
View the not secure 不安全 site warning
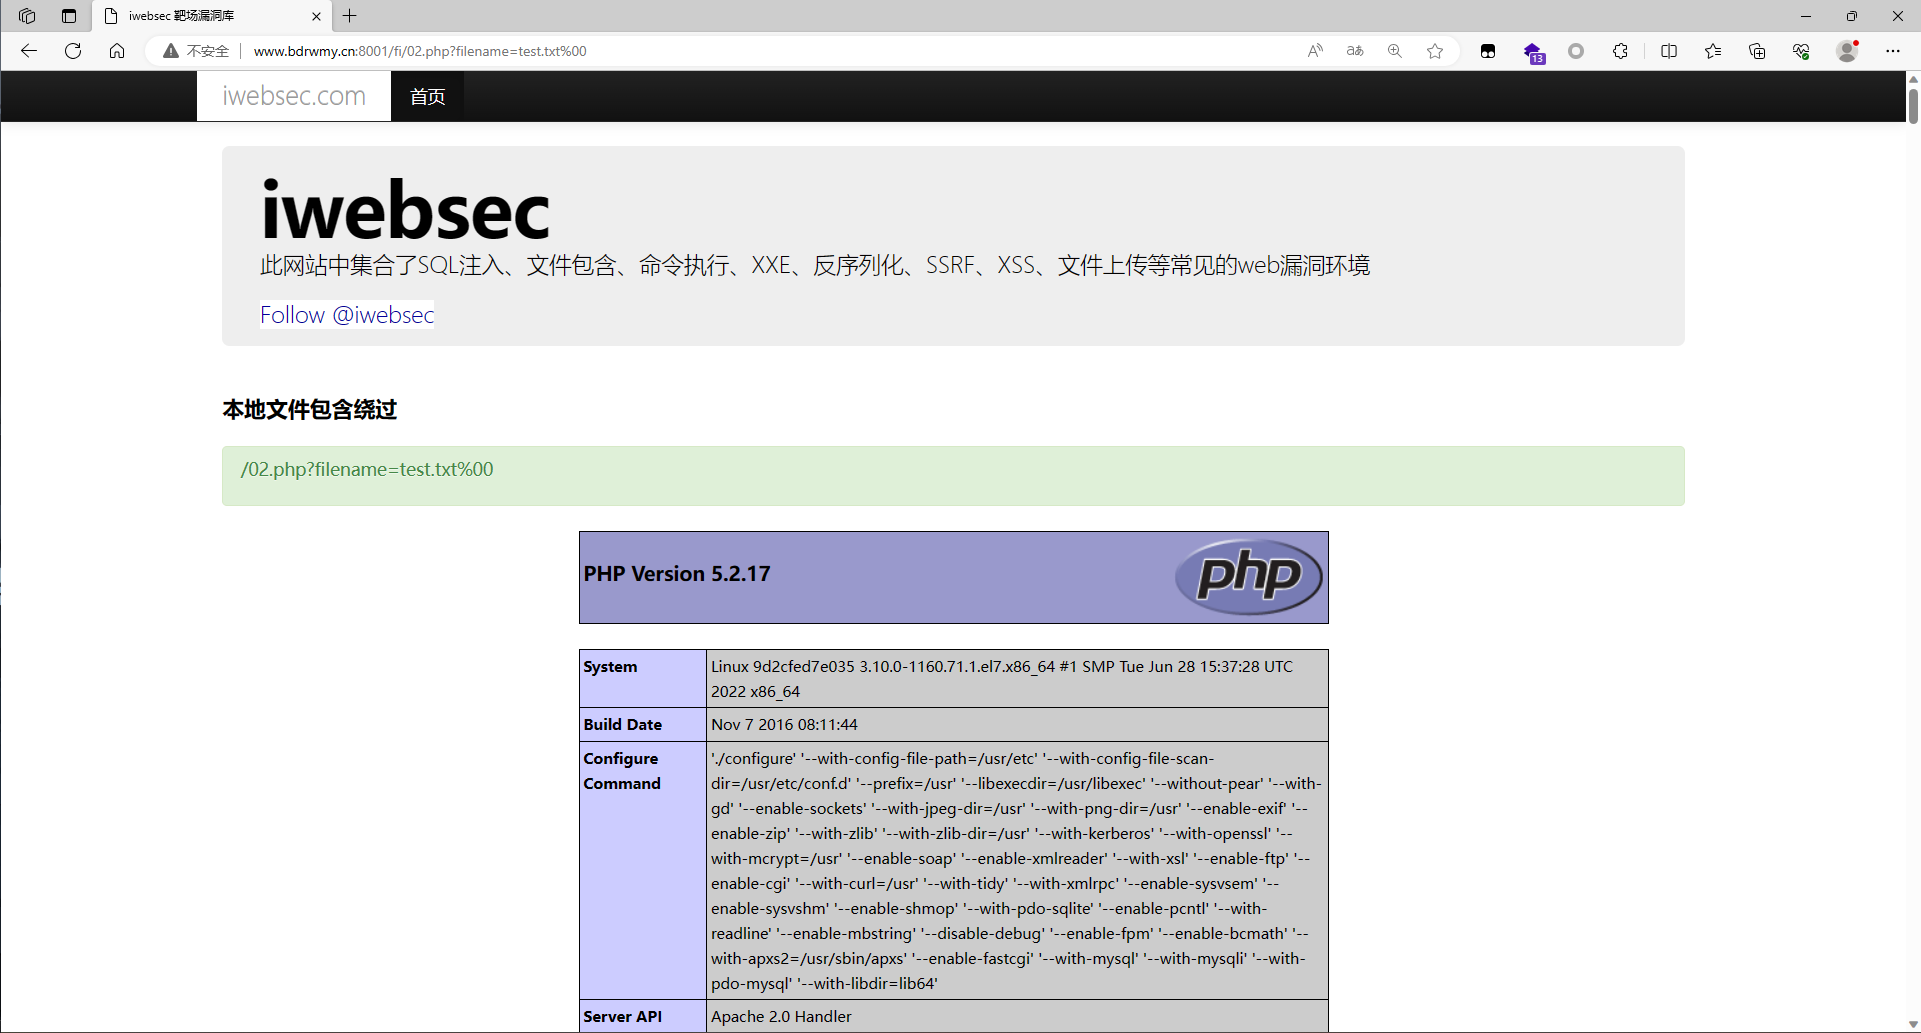(x=196, y=51)
